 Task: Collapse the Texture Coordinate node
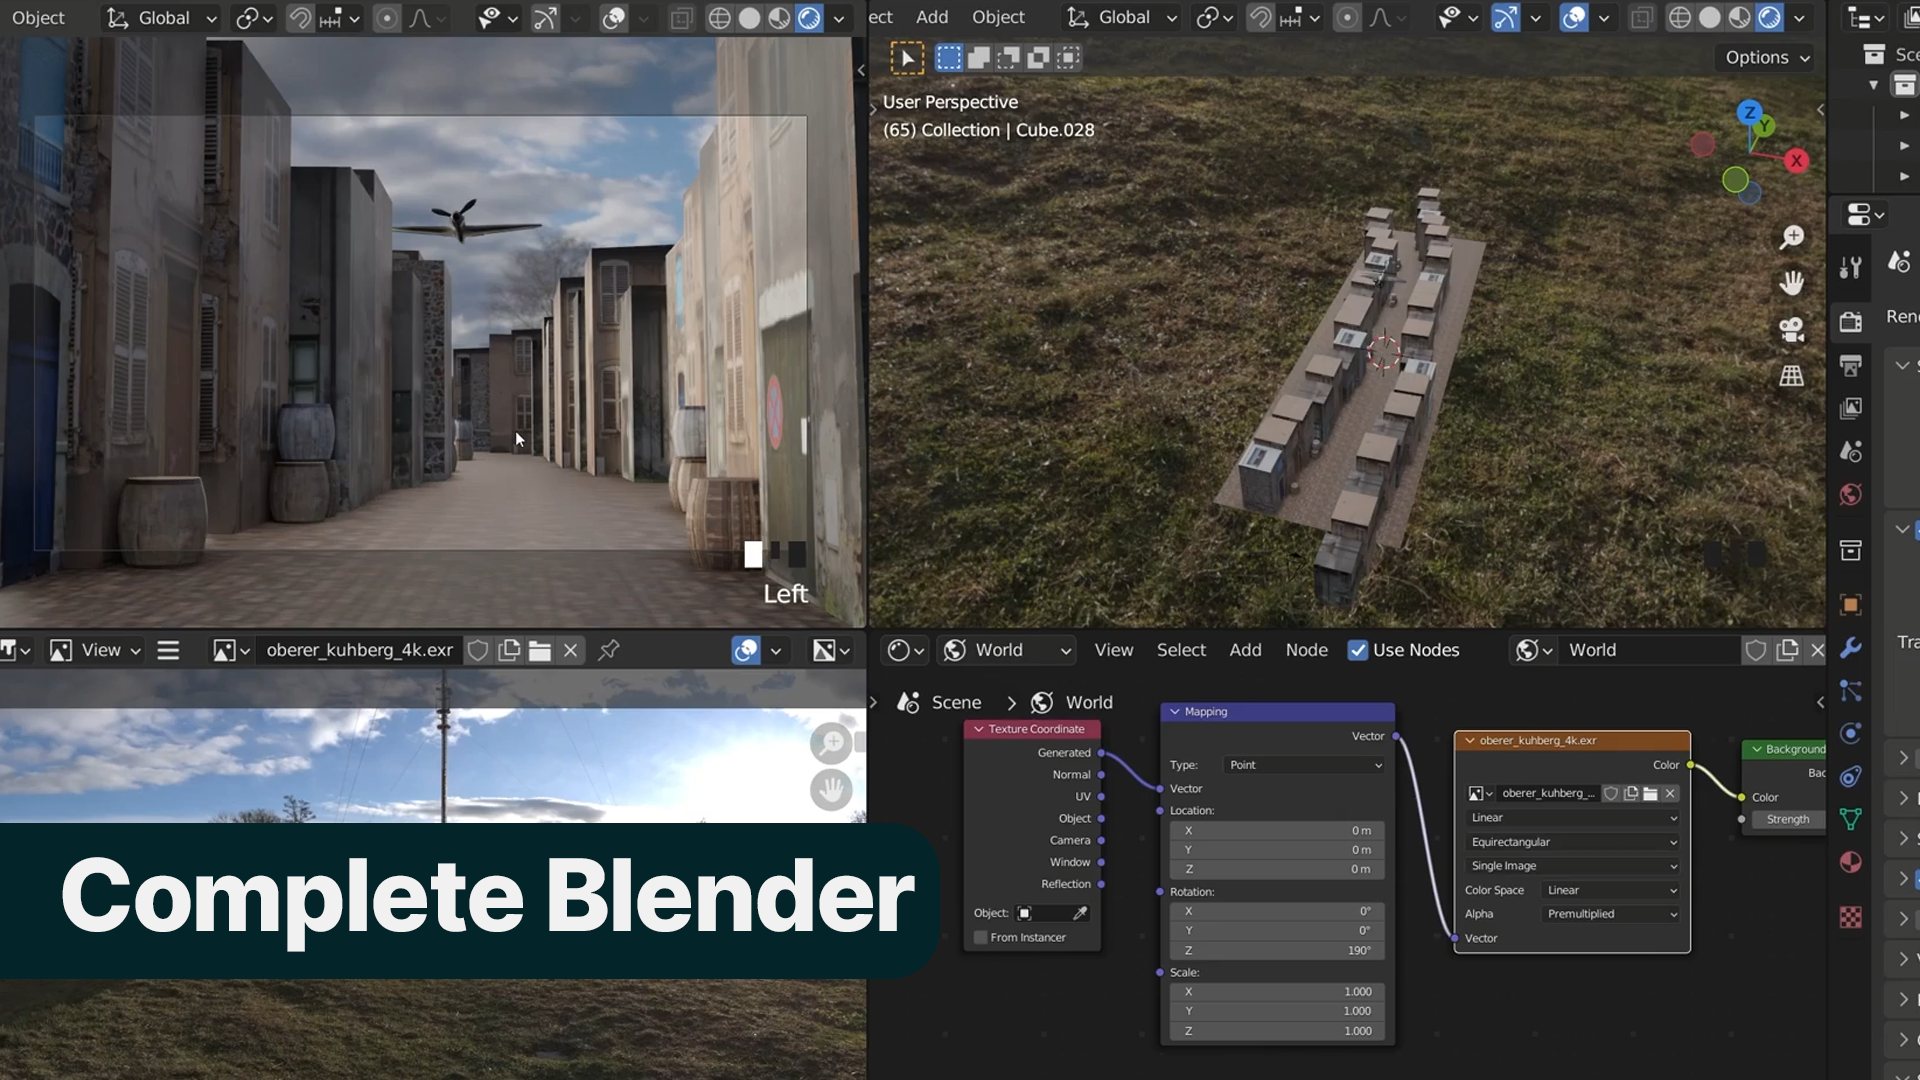pos(979,729)
